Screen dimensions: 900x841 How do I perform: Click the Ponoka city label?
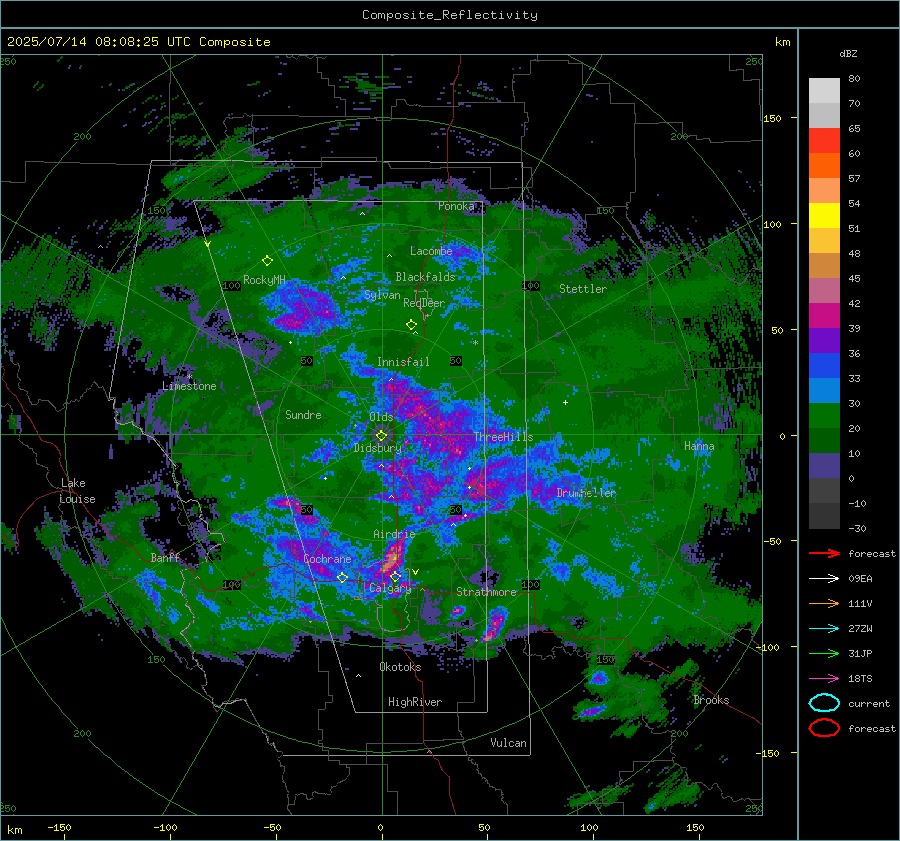coord(456,206)
